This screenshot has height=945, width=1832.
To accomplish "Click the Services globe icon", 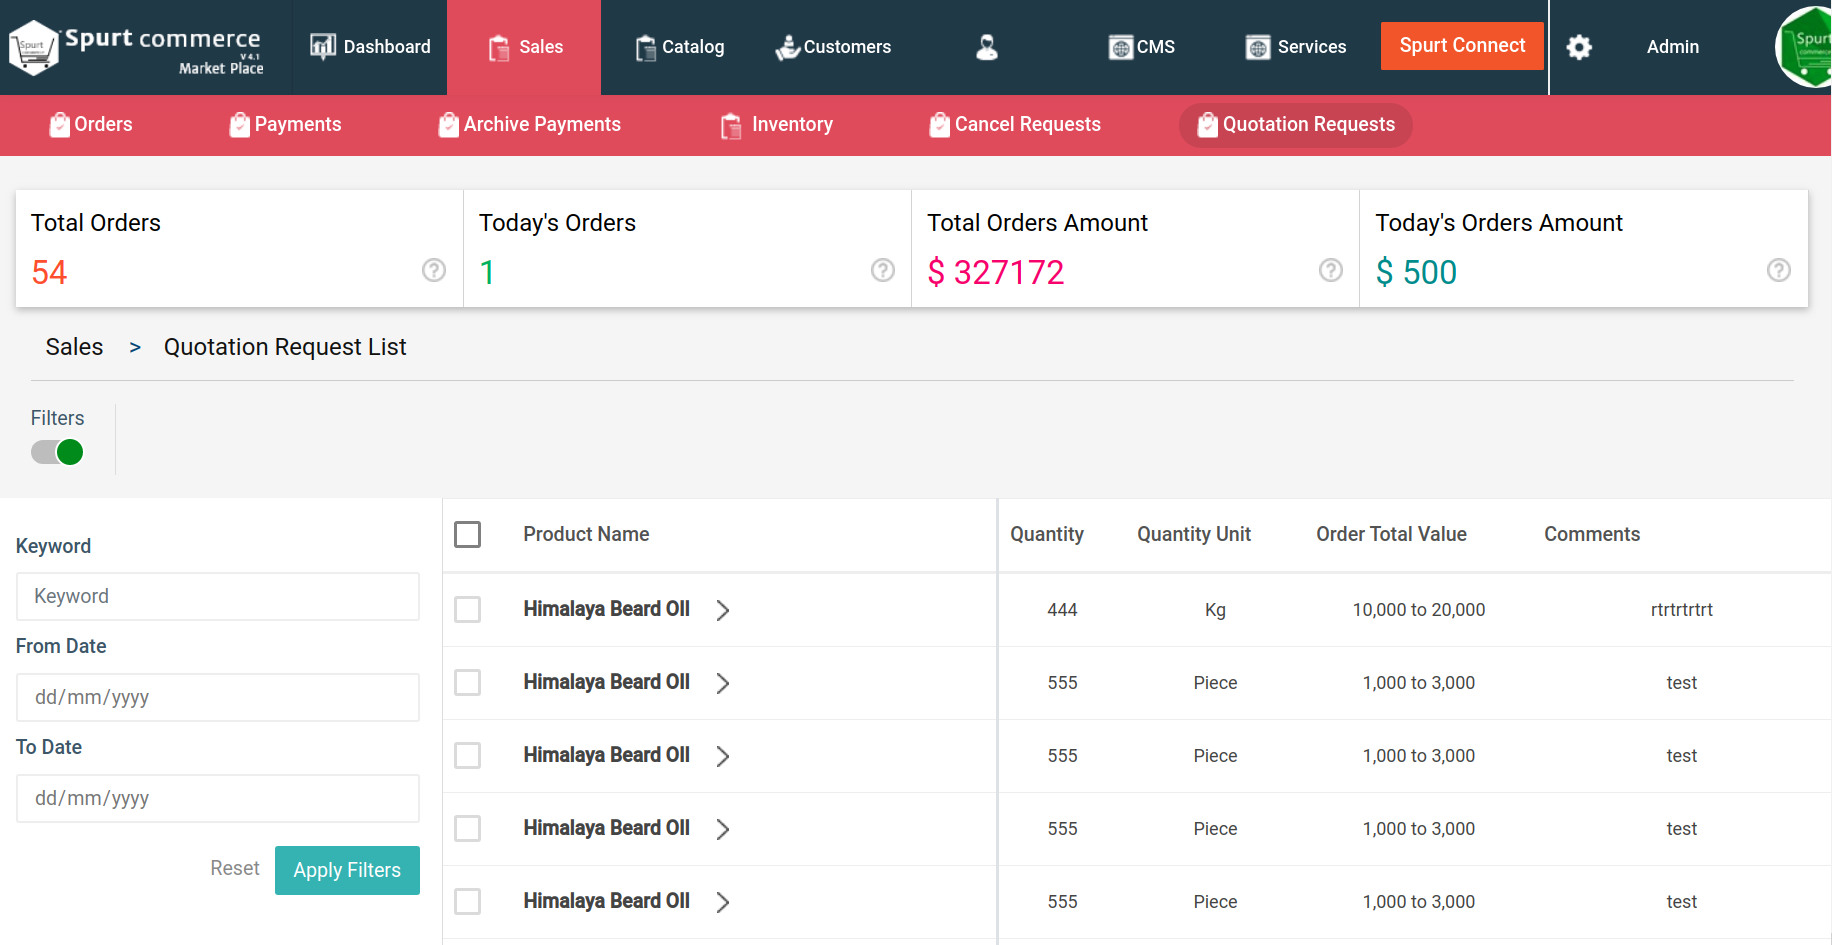I will point(1258,47).
